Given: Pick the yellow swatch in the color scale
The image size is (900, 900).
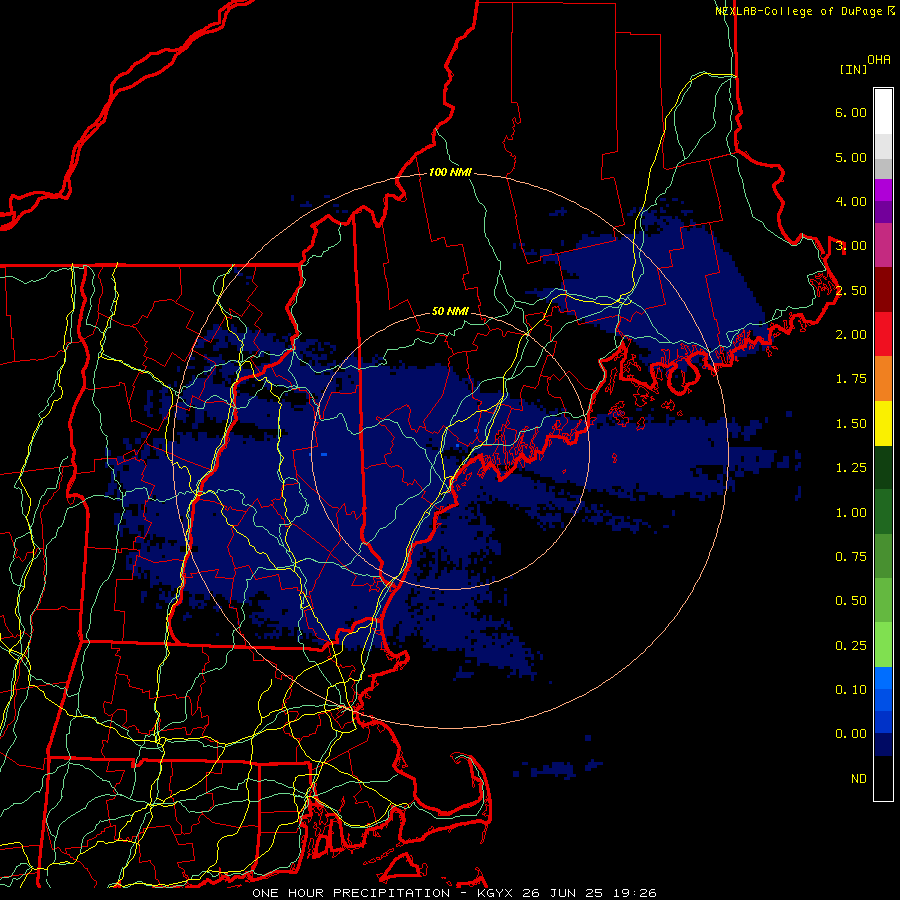Looking at the screenshot, I should click(883, 424).
